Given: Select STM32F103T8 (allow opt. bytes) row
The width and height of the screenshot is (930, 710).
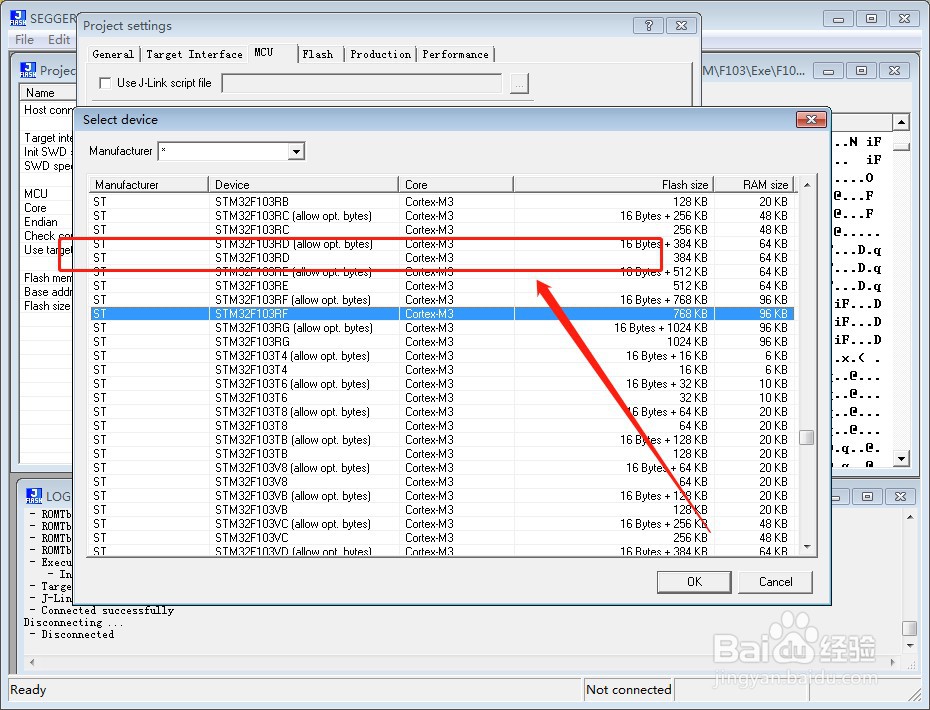Looking at the screenshot, I should coord(442,412).
